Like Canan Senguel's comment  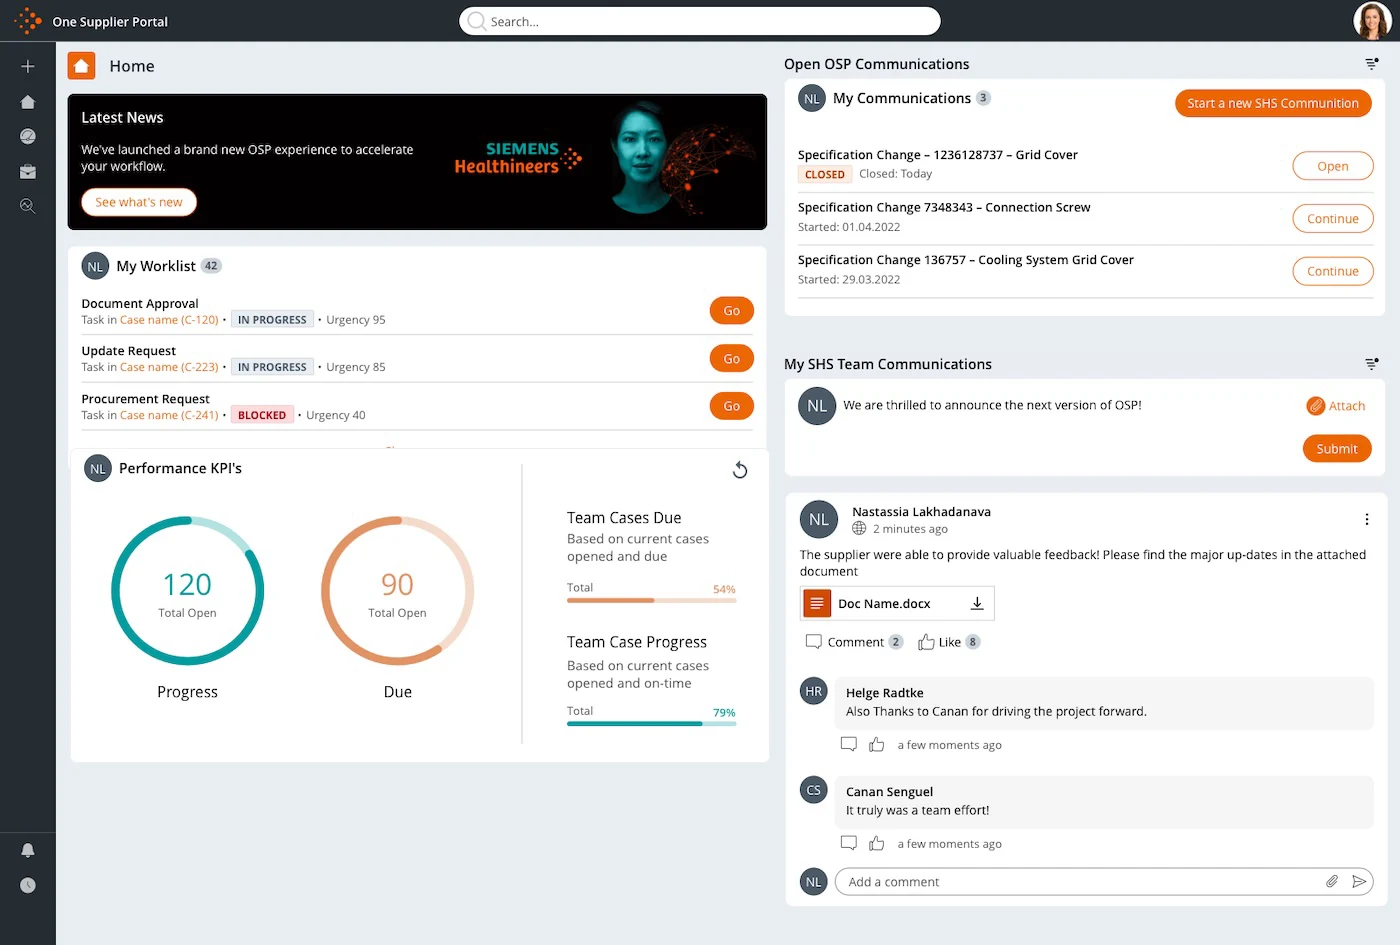877,844
